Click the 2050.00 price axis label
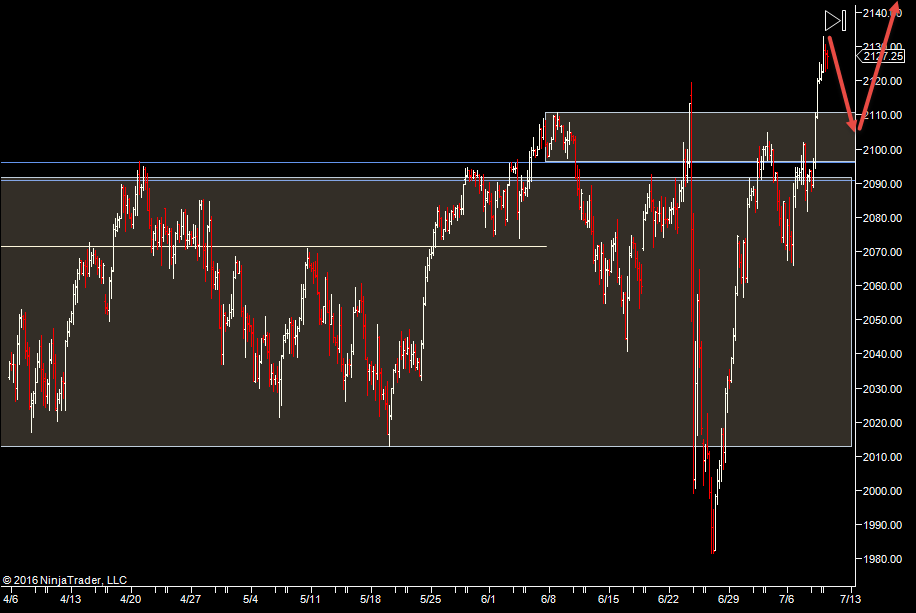This screenshot has width=916, height=613. (x=884, y=320)
